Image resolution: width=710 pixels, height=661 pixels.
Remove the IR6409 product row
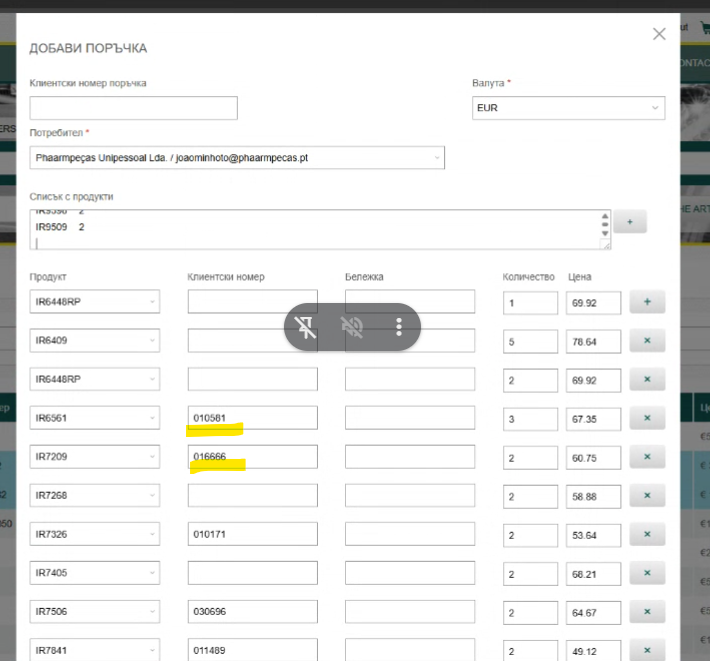pos(646,341)
